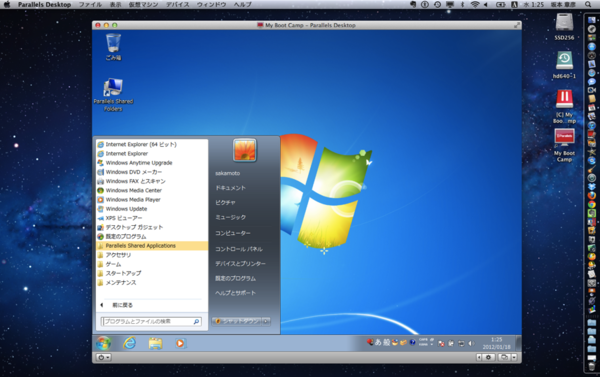Screen dimensions: 600x377
Task: Open ドキュメント from Start menu right pane
Action: click(x=230, y=188)
